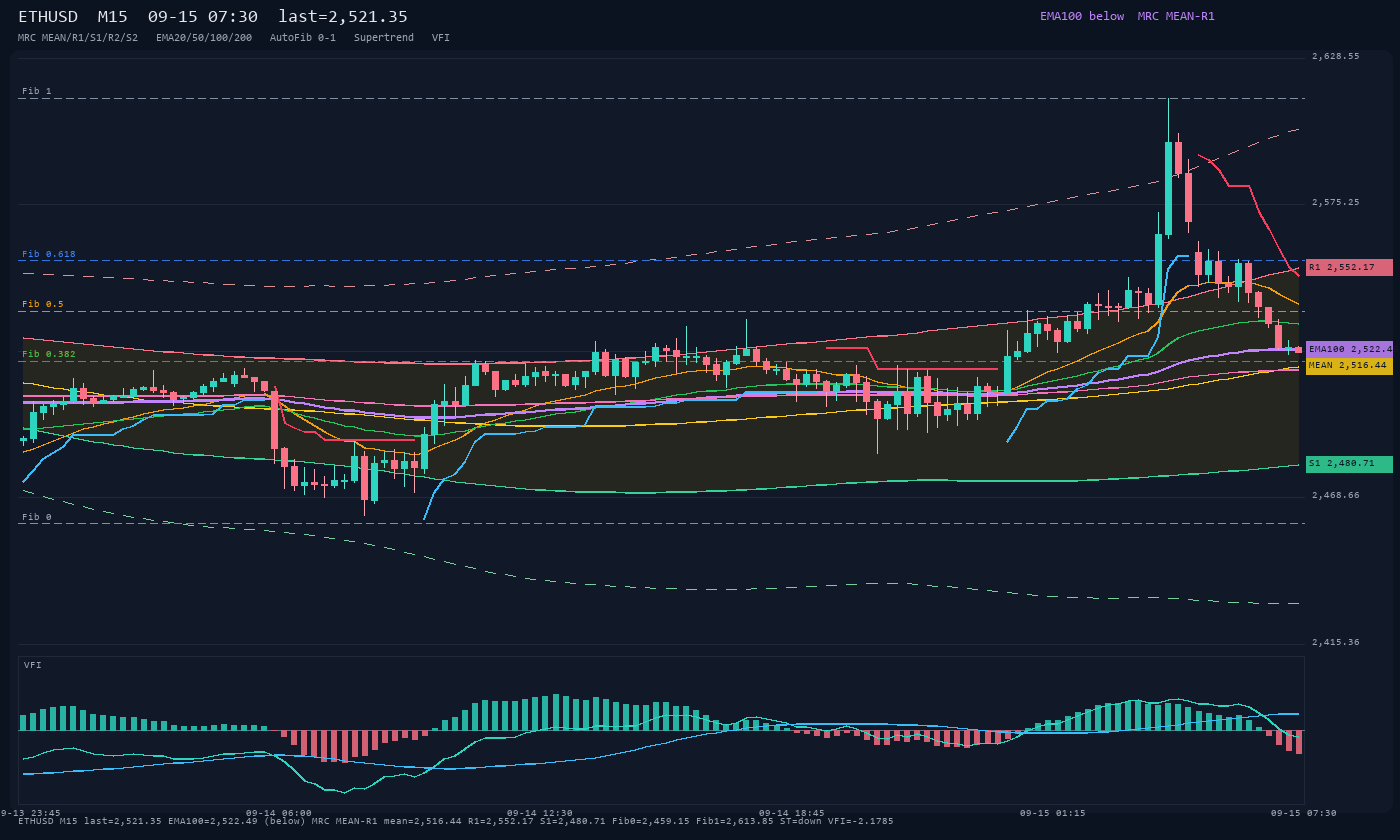
Task: Click the 'Fib 0' level label
Action: (37, 517)
